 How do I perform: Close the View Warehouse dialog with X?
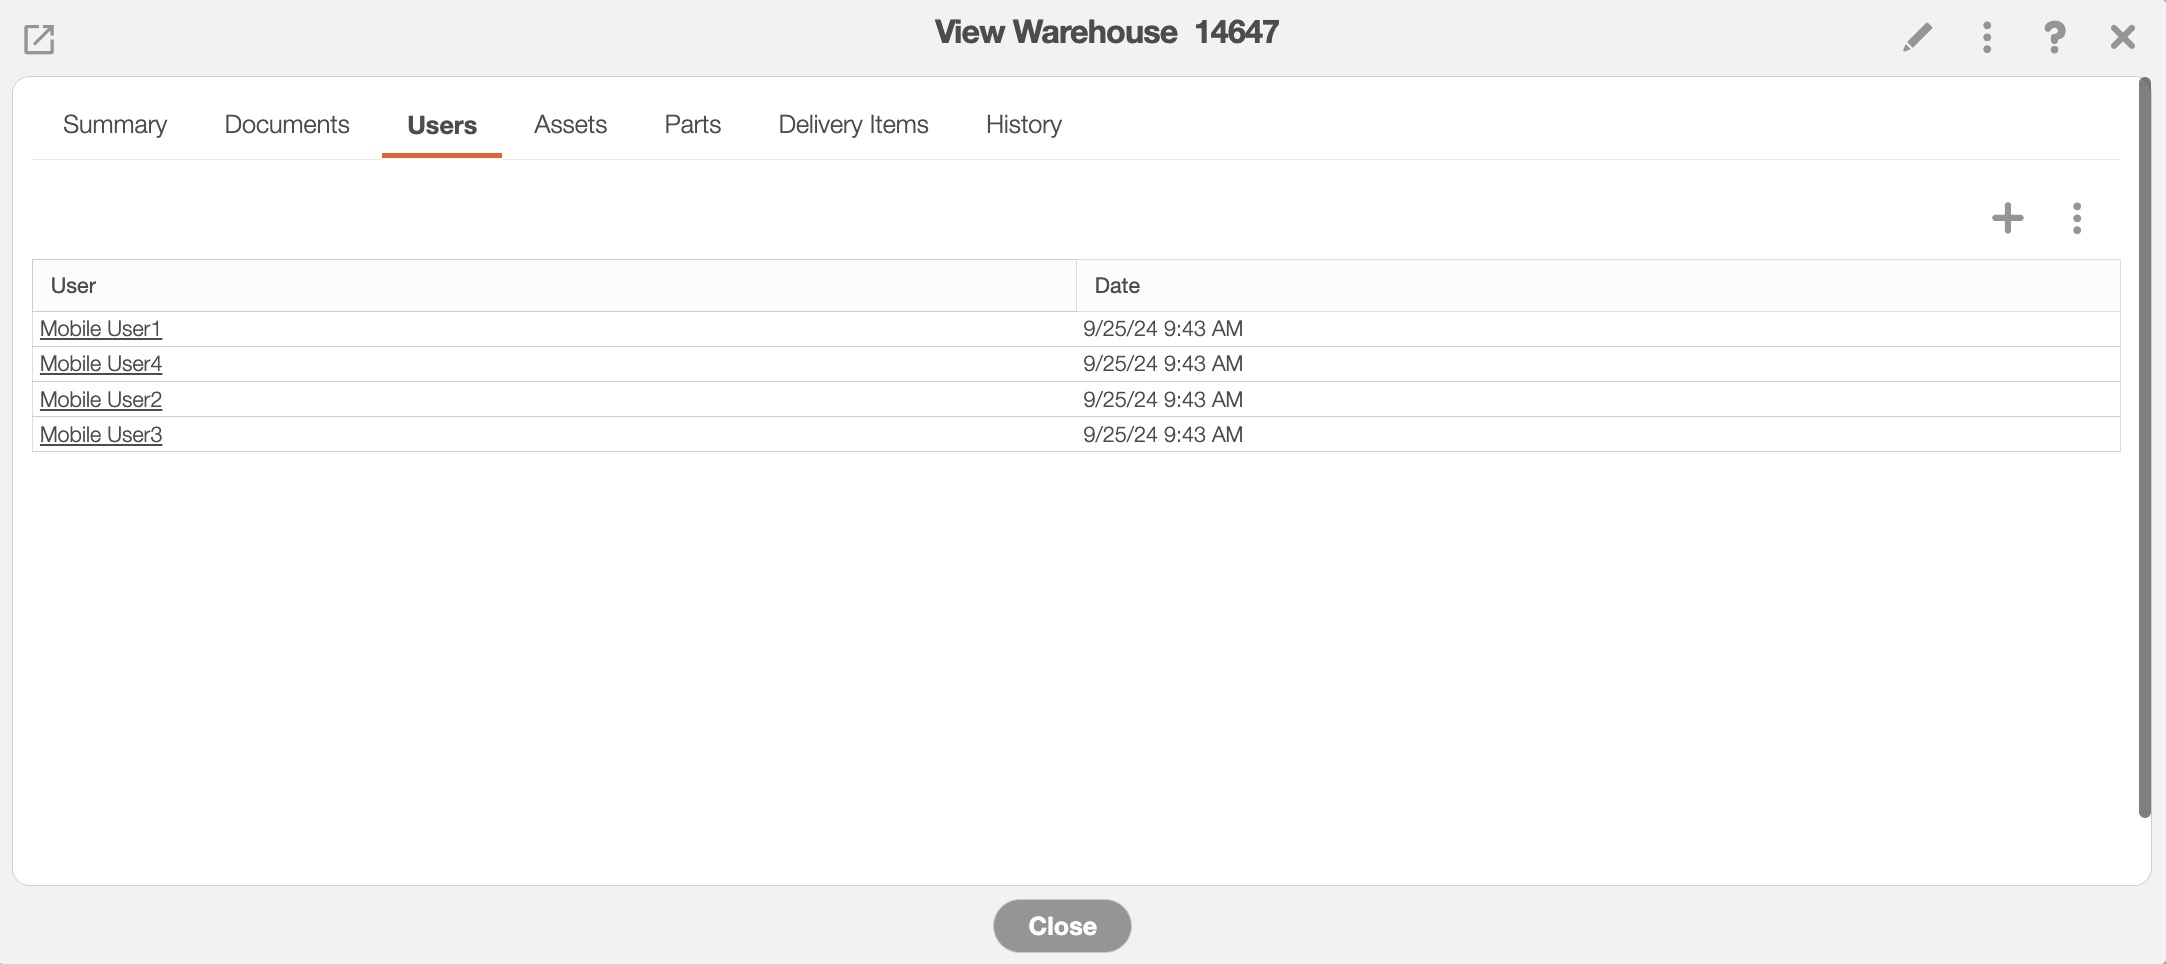tap(2122, 38)
